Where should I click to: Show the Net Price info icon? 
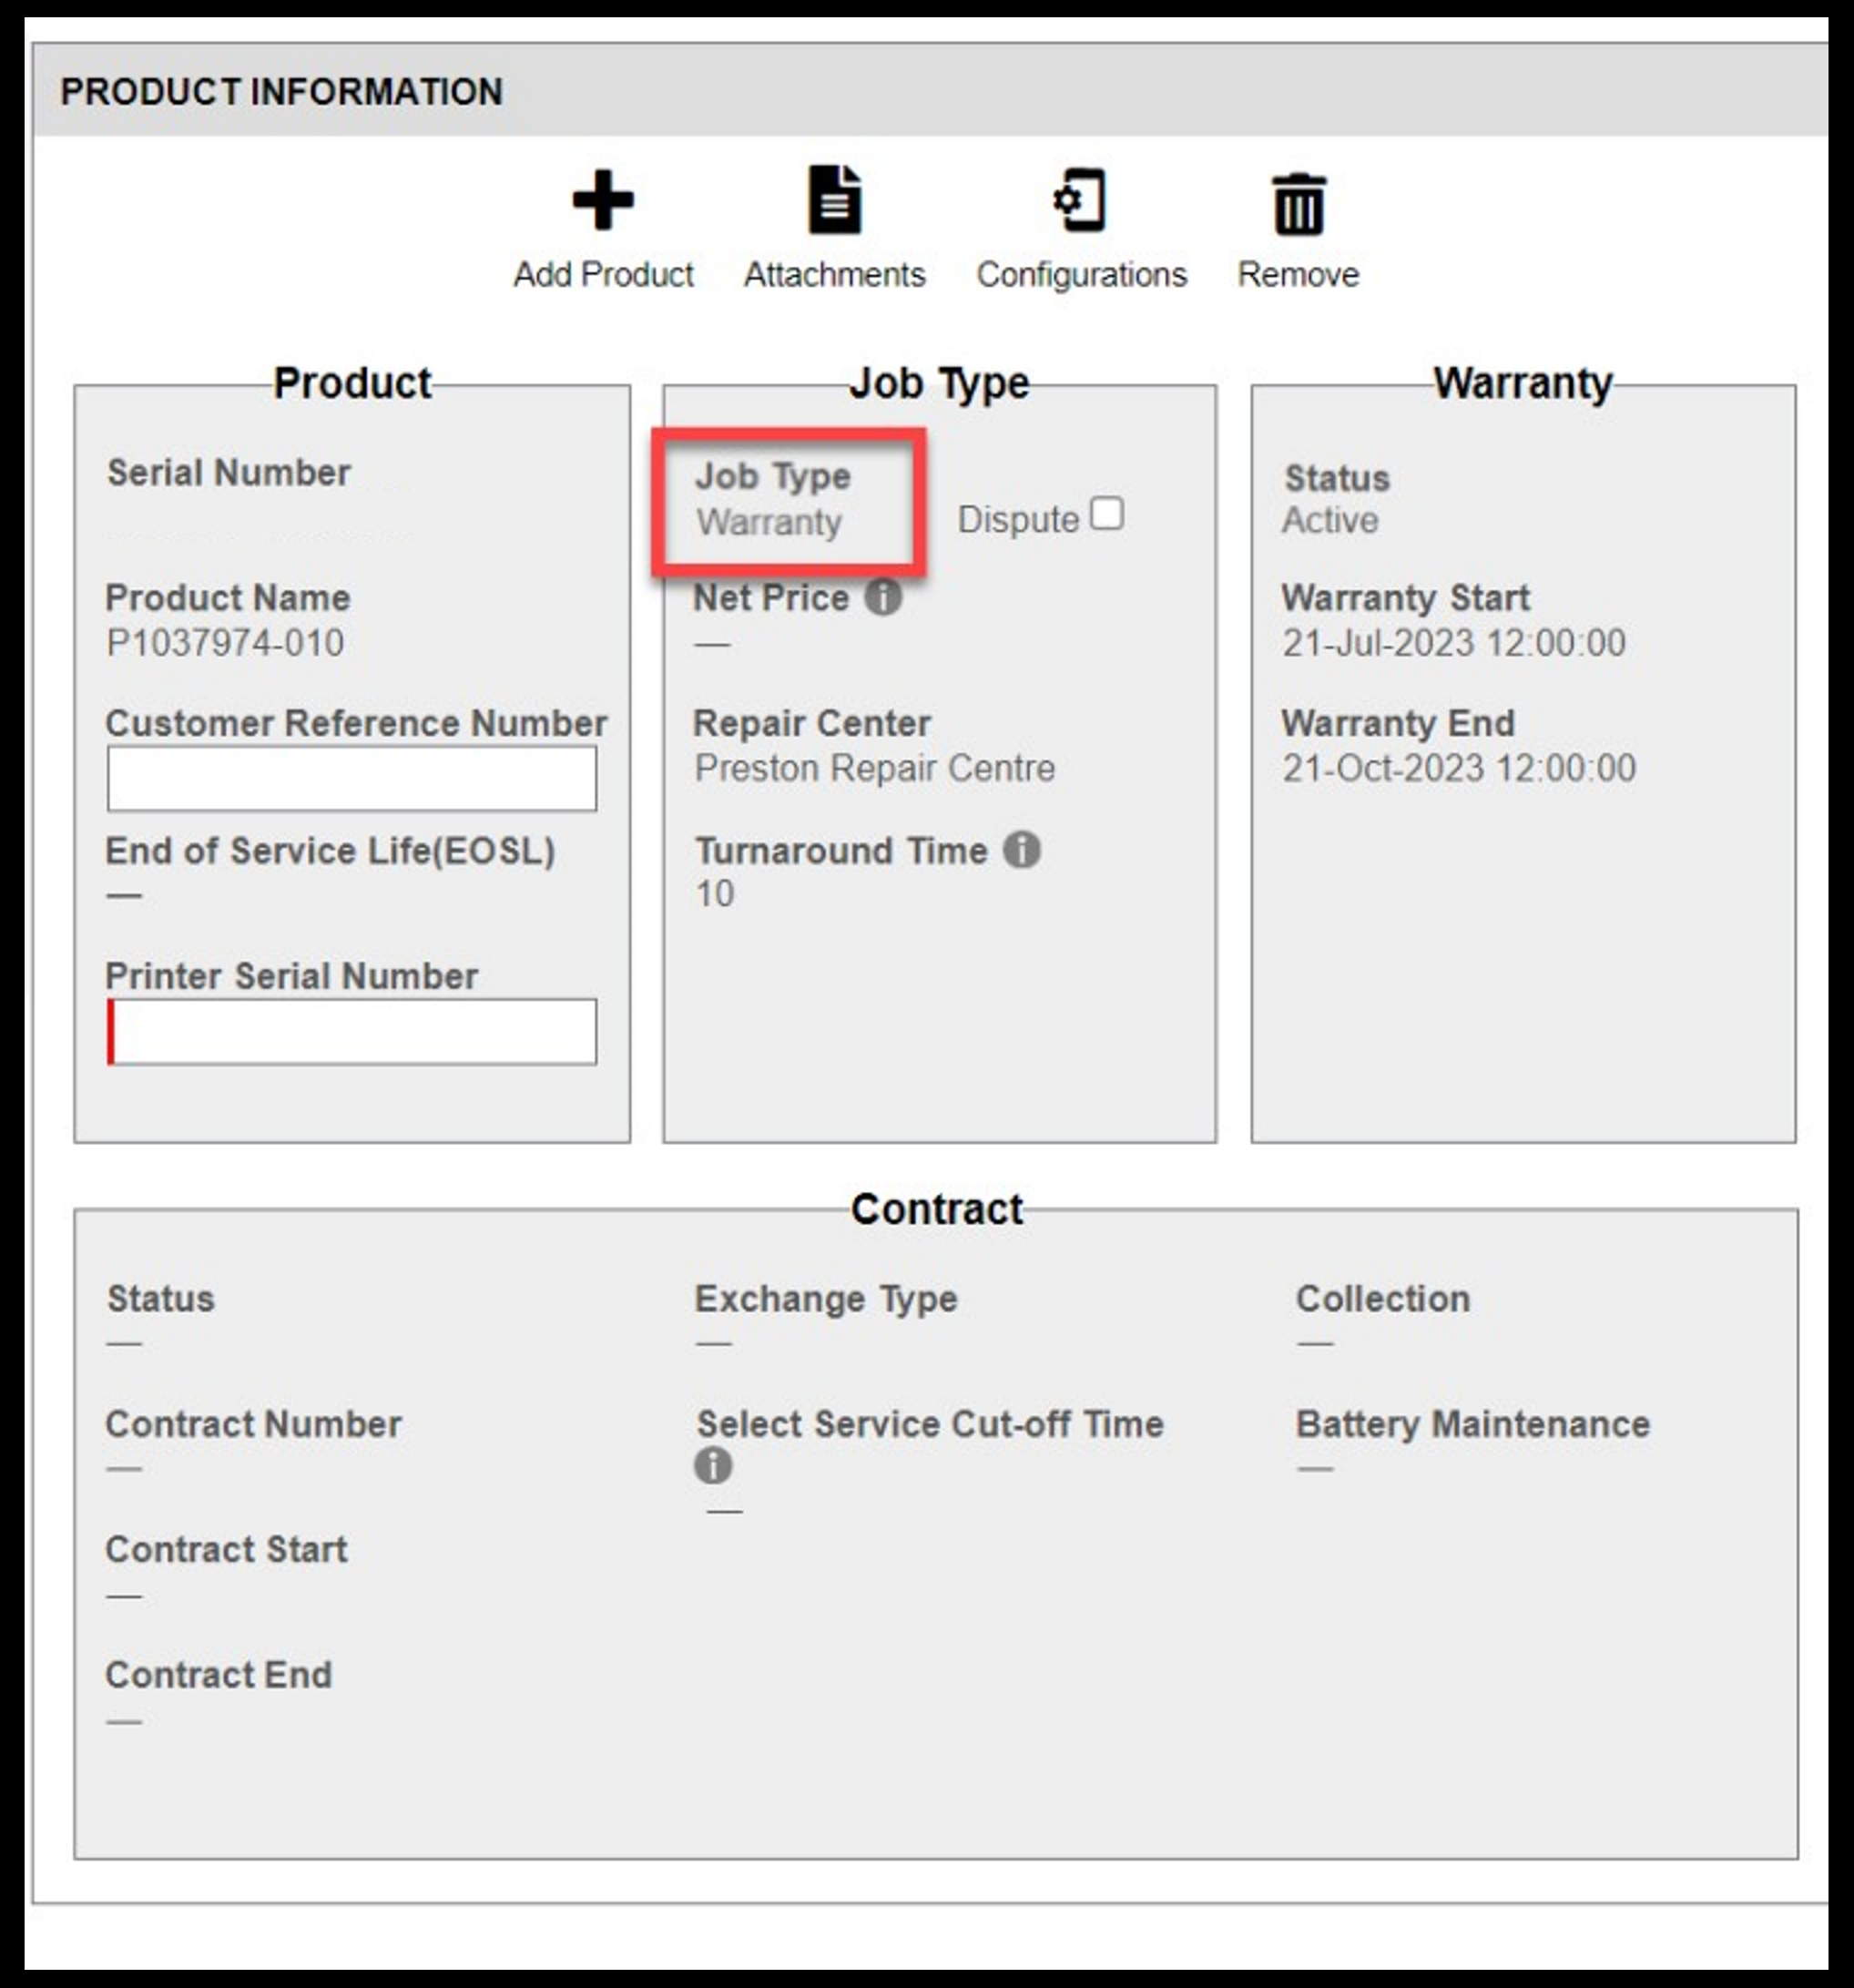(x=883, y=597)
